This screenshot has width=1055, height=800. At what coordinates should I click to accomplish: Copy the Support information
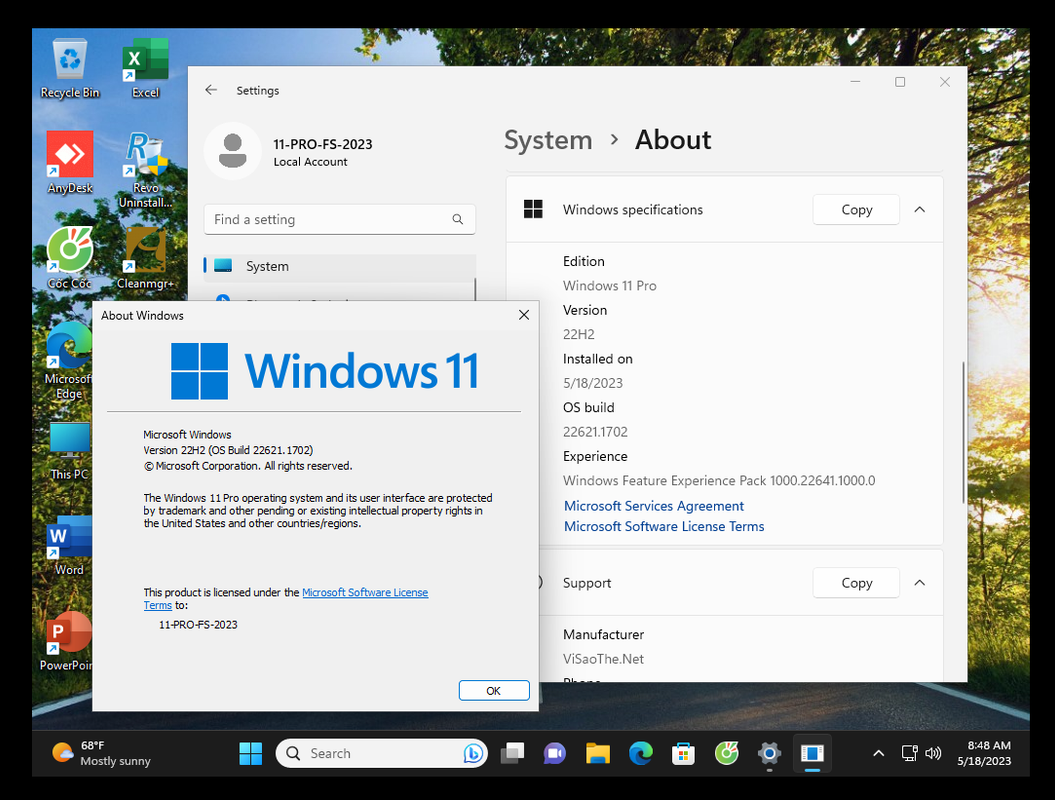point(857,583)
